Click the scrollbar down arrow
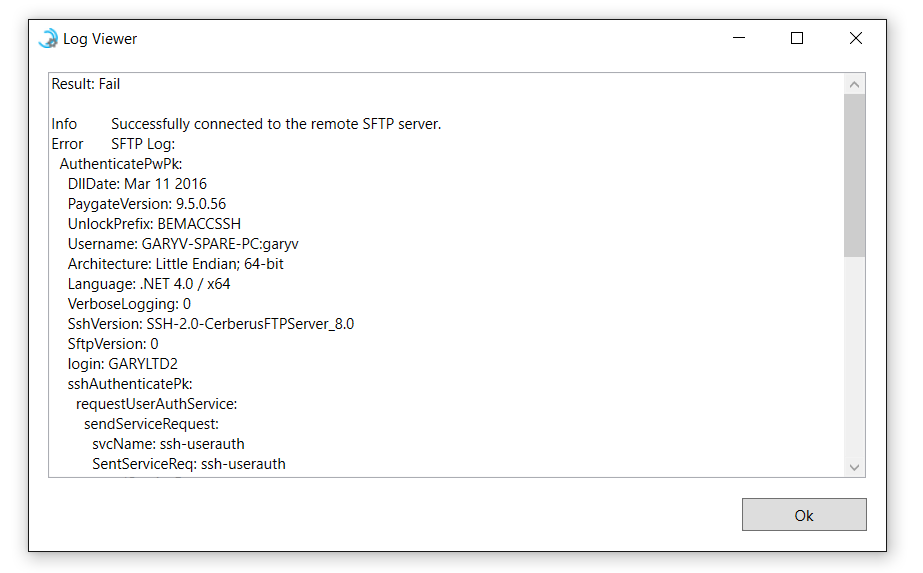 (x=854, y=467)
